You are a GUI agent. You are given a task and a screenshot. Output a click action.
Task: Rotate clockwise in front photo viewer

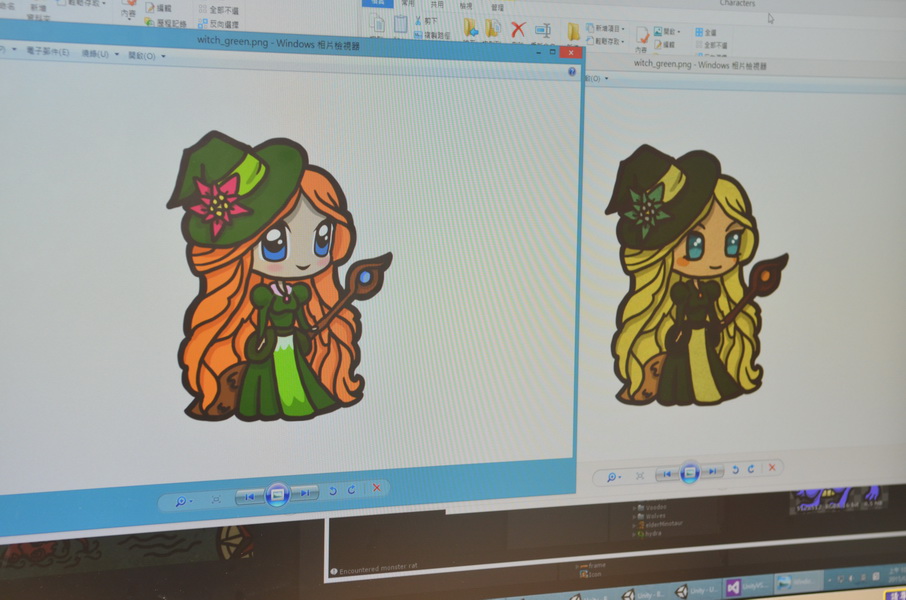(x=352, y=489)
